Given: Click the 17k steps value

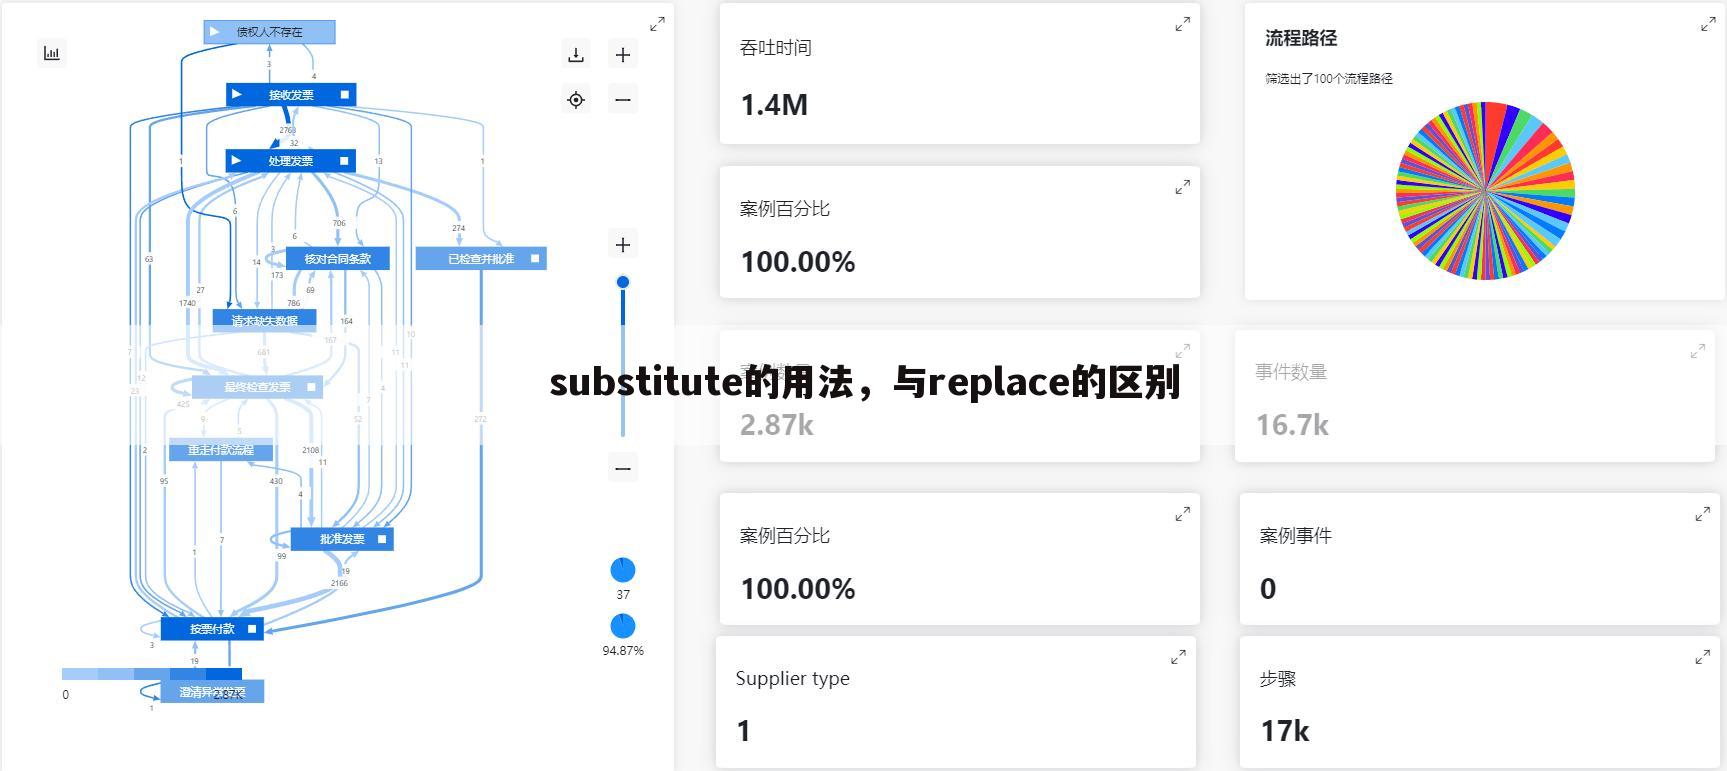Looking at the screenshot, I should (1285, 731).
